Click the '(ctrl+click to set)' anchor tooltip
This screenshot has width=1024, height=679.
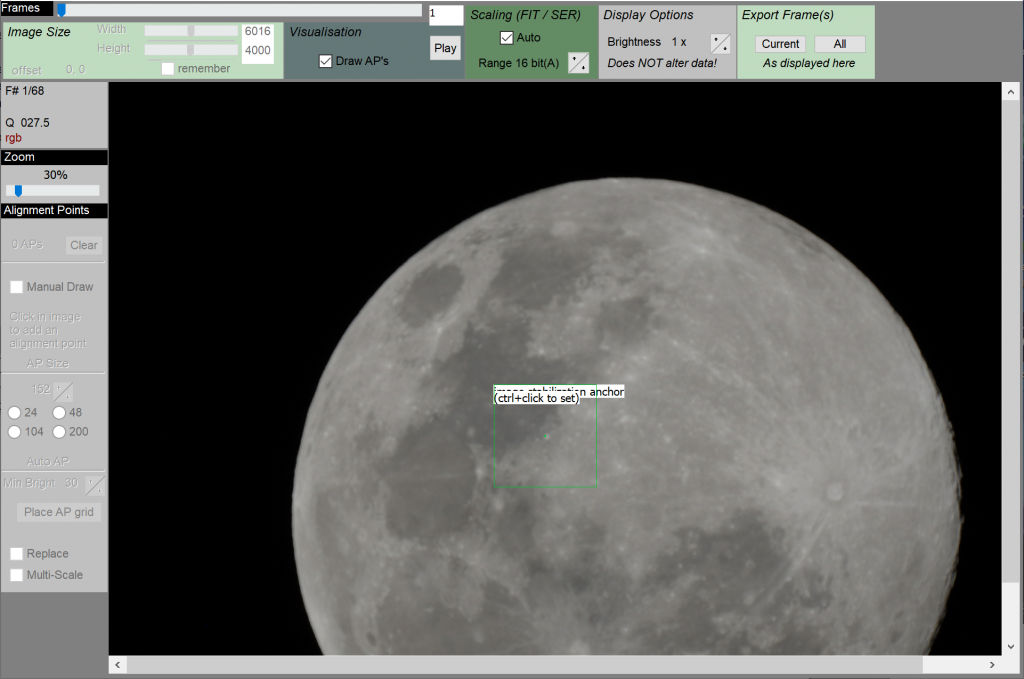click(537, 398)
